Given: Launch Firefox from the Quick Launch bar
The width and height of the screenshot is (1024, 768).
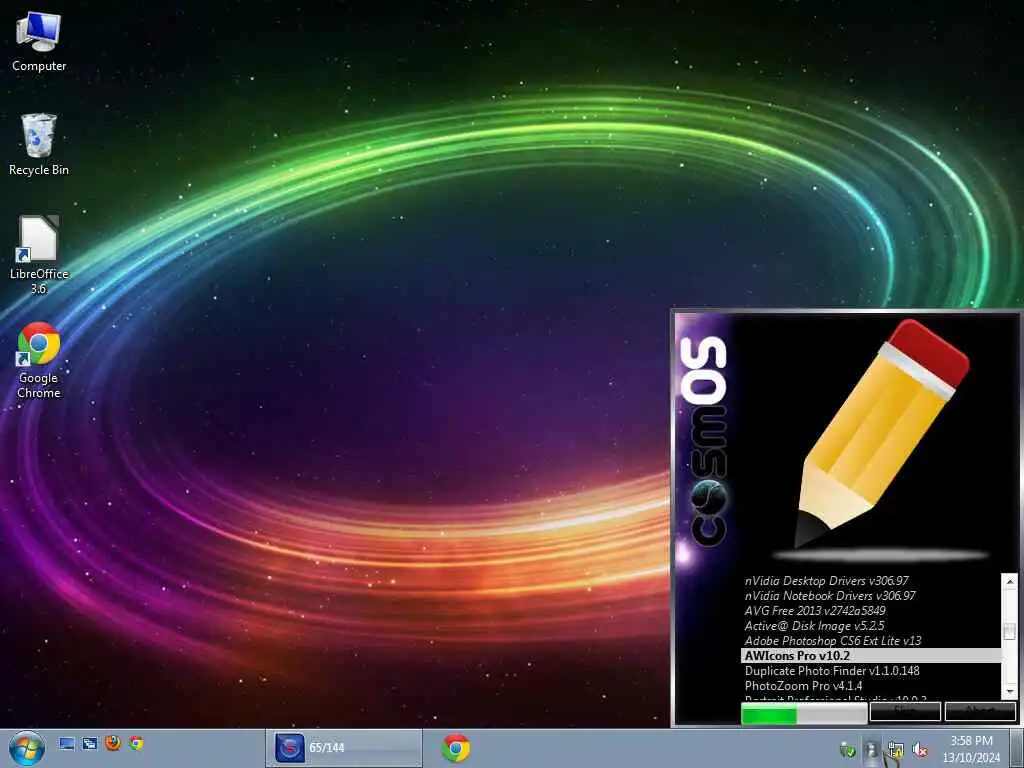Looking at the screenshot, I should coord(113,743).
